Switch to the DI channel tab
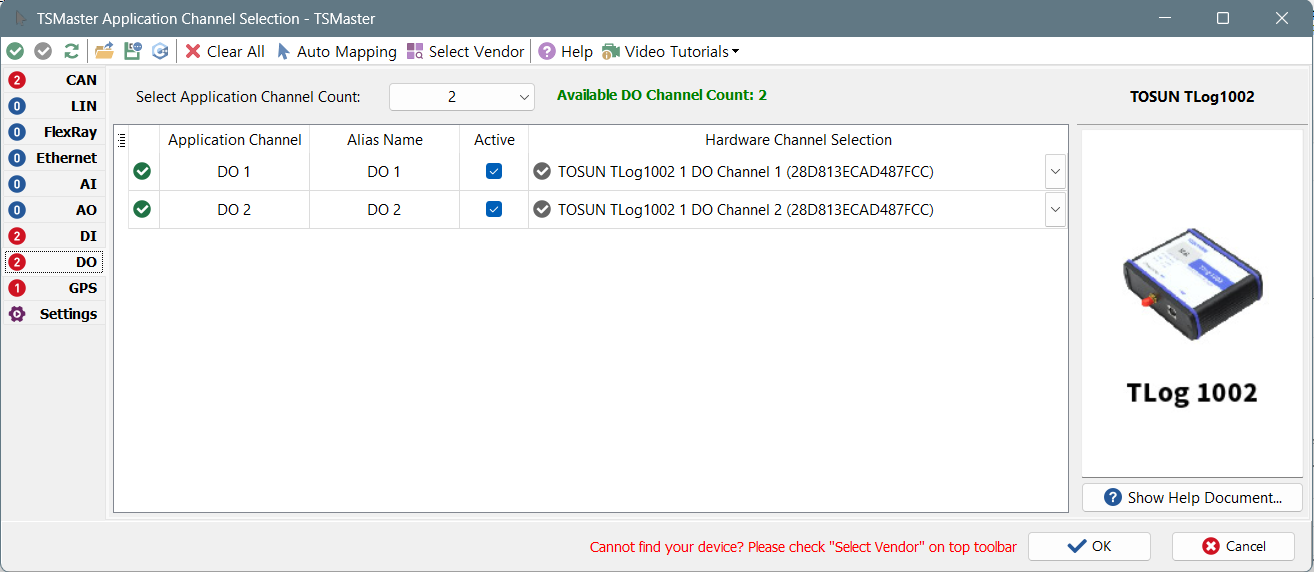Viewport: 1314px width, 572px height. coord(54,236)
